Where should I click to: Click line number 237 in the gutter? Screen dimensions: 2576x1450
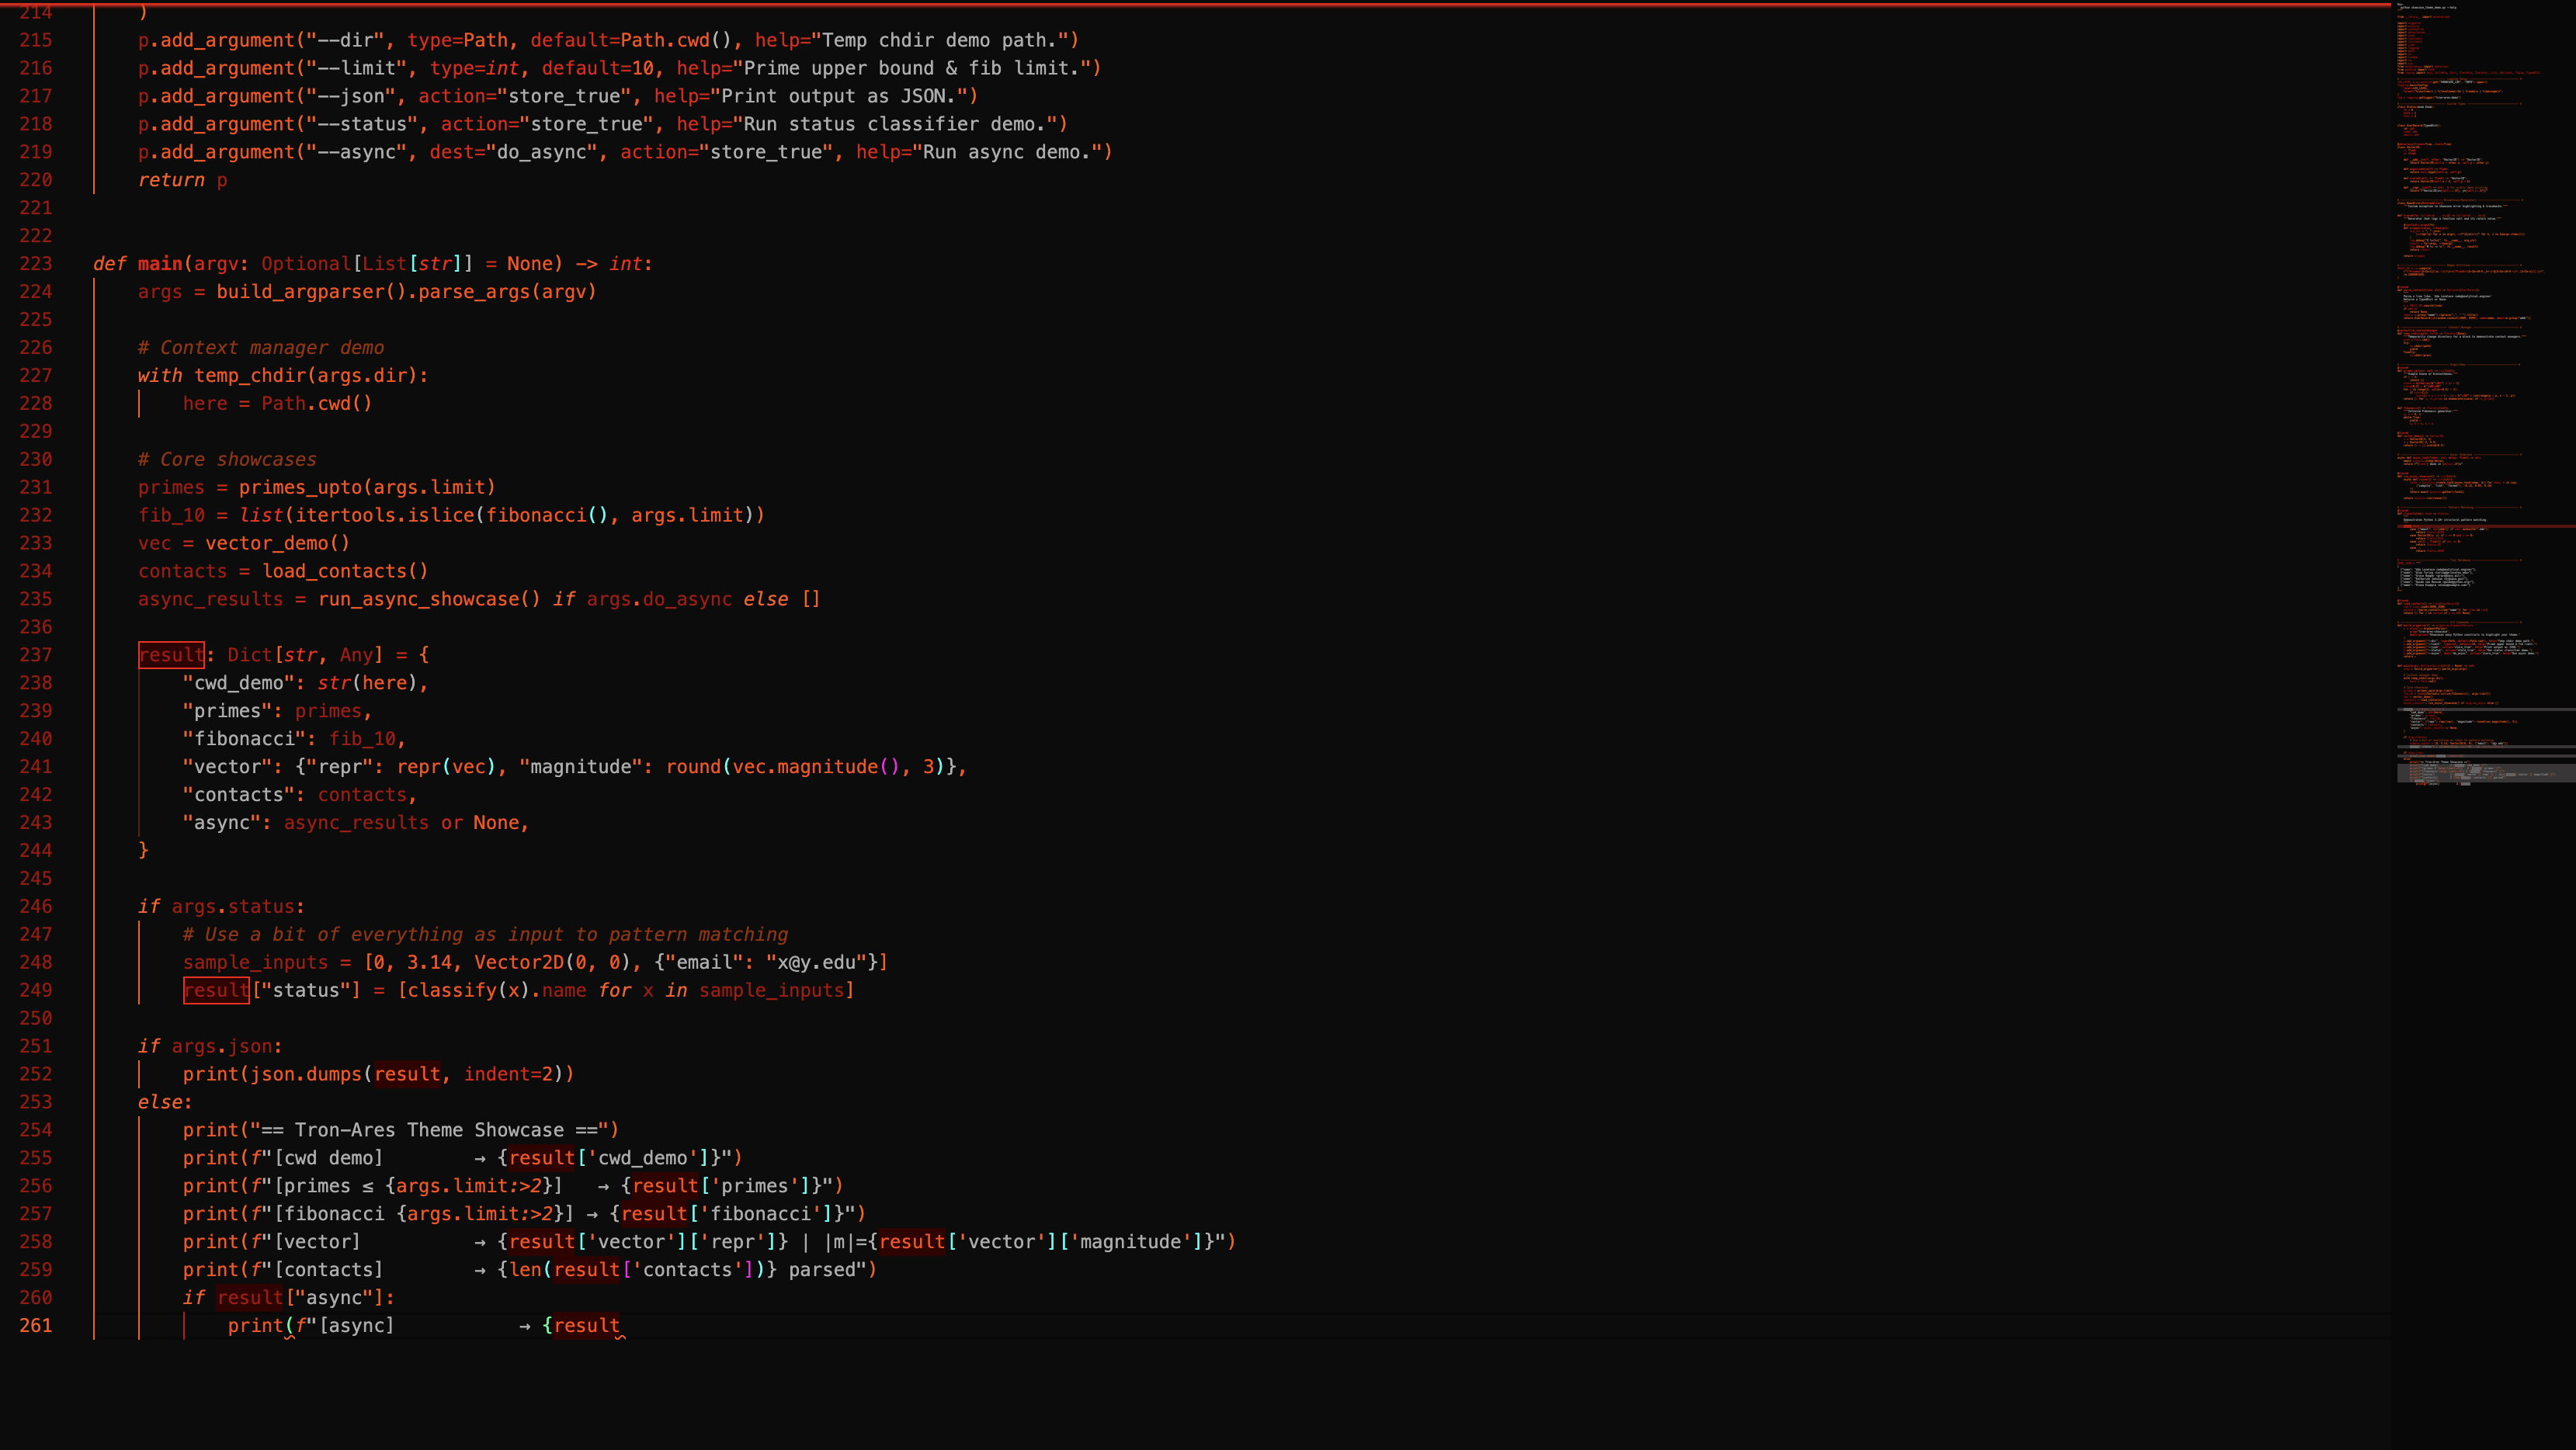[36, 655]
